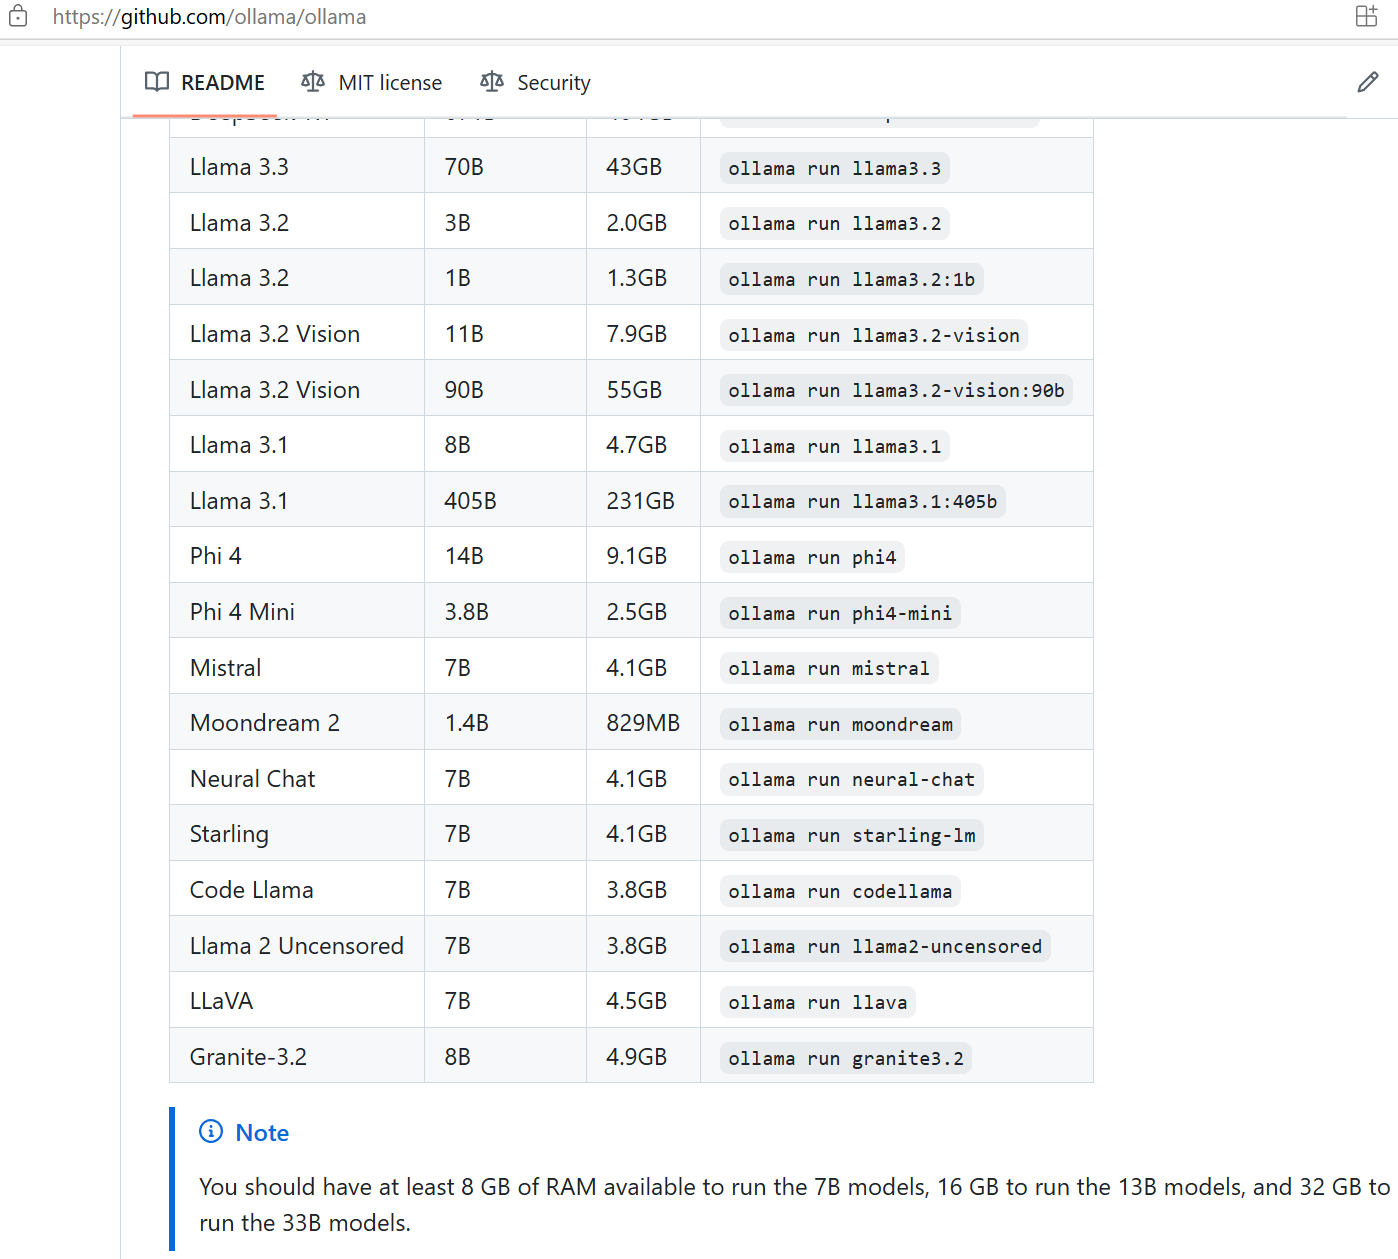Click the 'ollama run llama3.3' command
Viewport: 1398px width, 1259px height.
pos(834,168)
